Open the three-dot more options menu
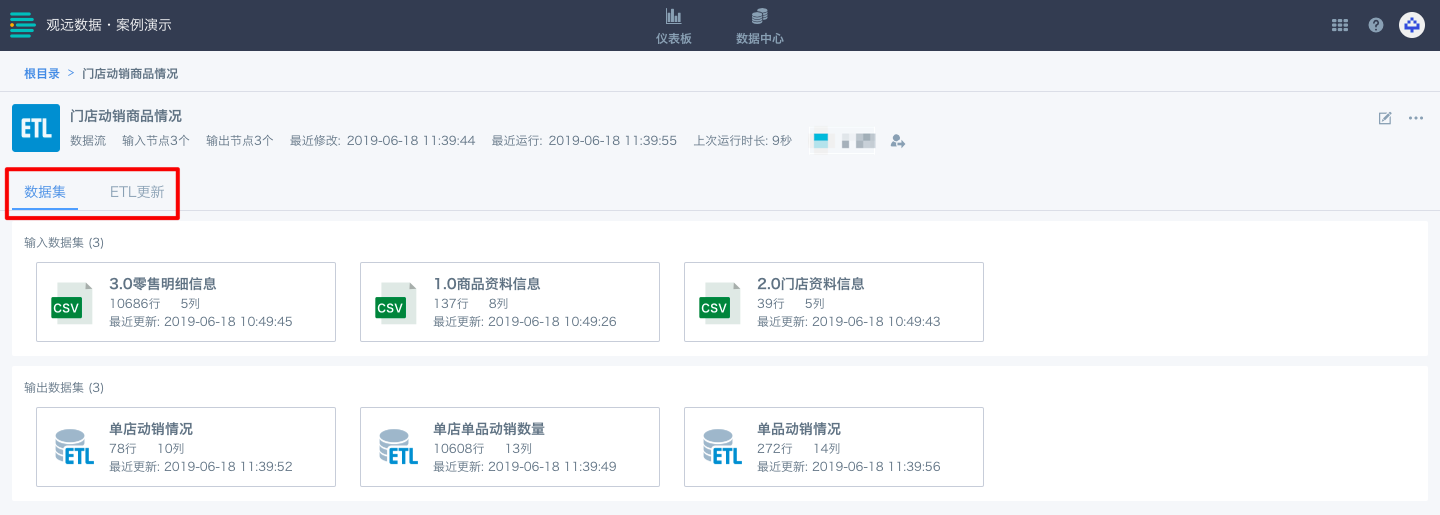 [x=1416, y=118]
